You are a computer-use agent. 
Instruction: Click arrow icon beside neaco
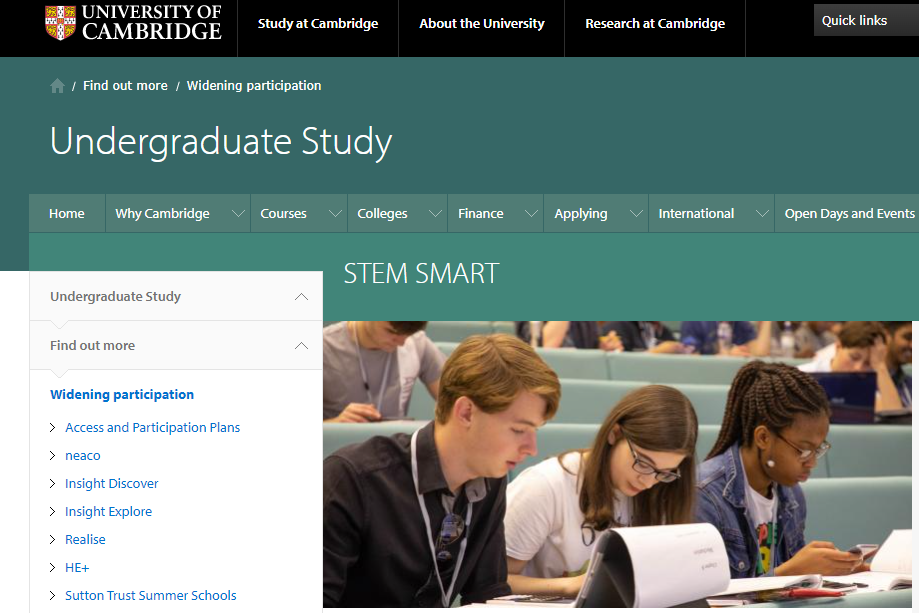pyautogui.click(x=53, y=455)
